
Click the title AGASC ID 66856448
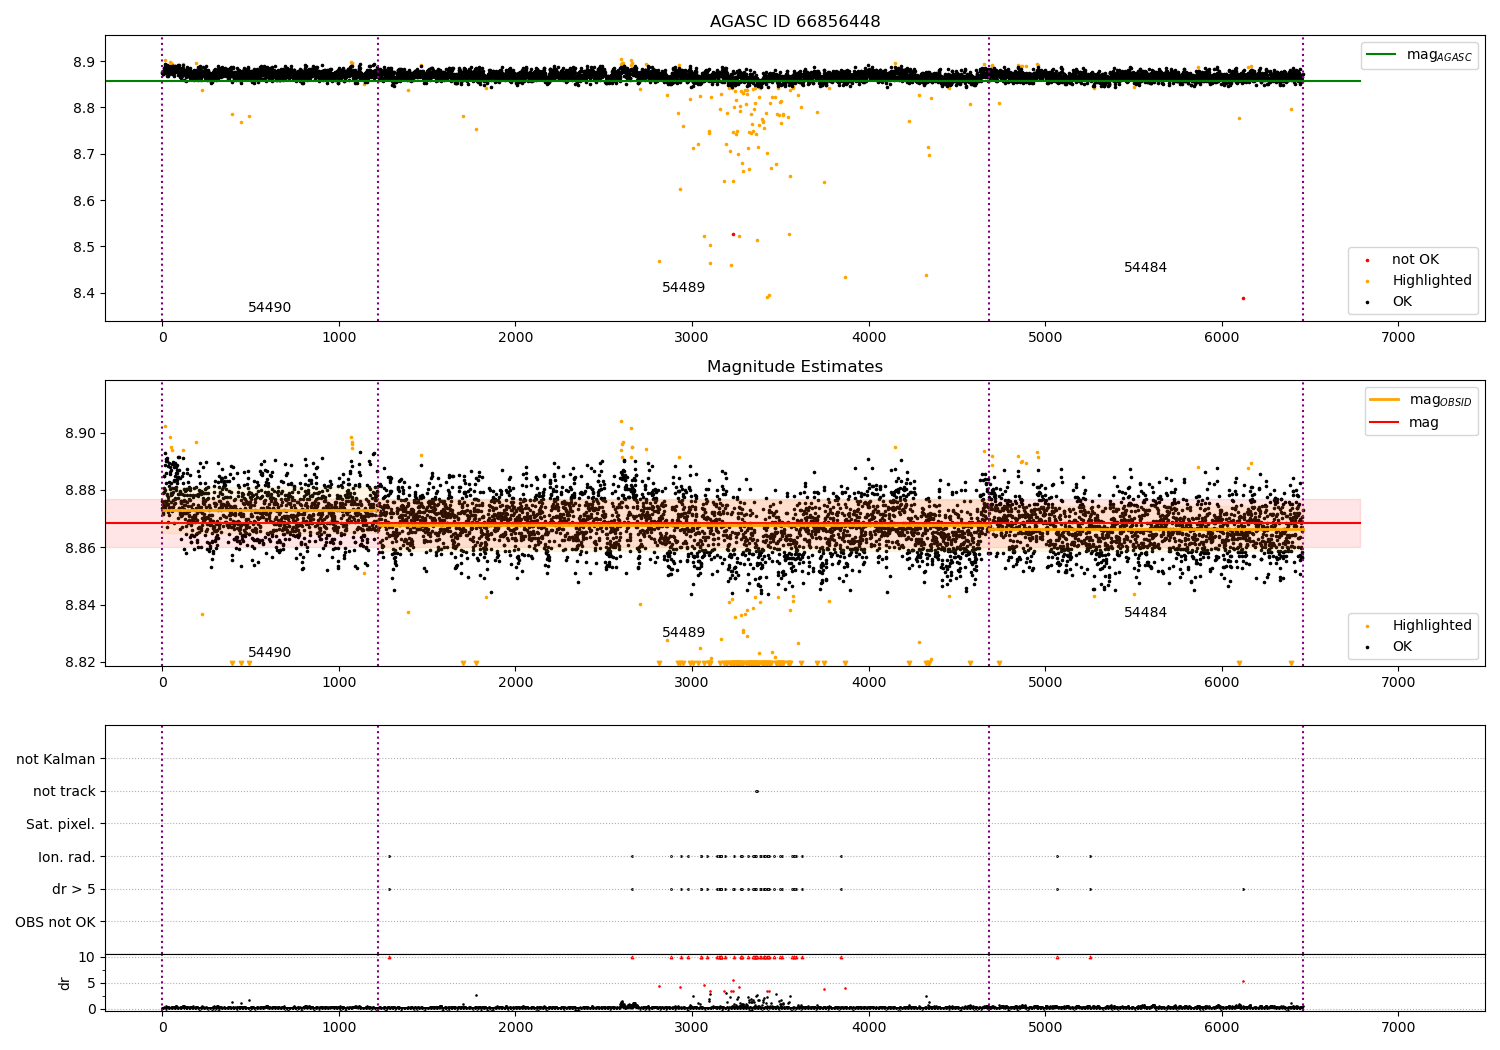[x=795, y=21]
